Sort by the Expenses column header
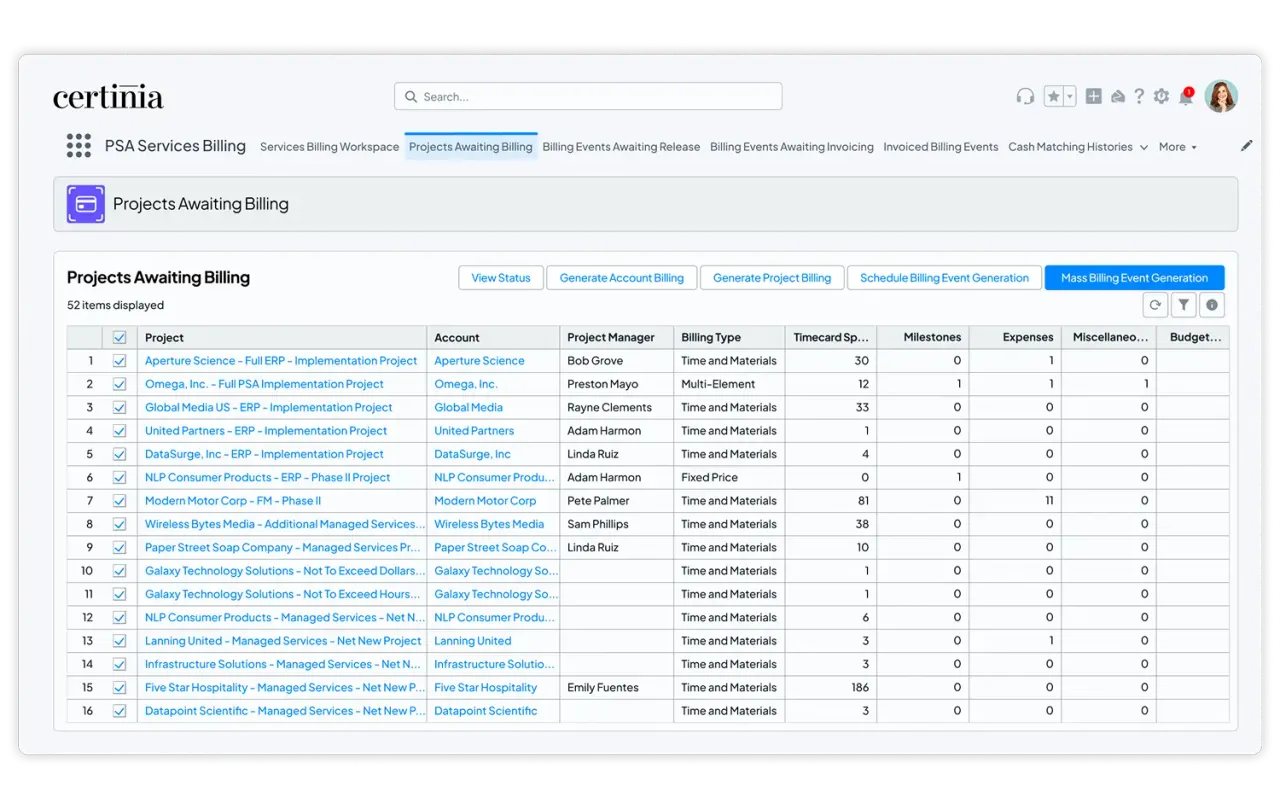Screen dimensions: 1280x809 coord(1015,338)
